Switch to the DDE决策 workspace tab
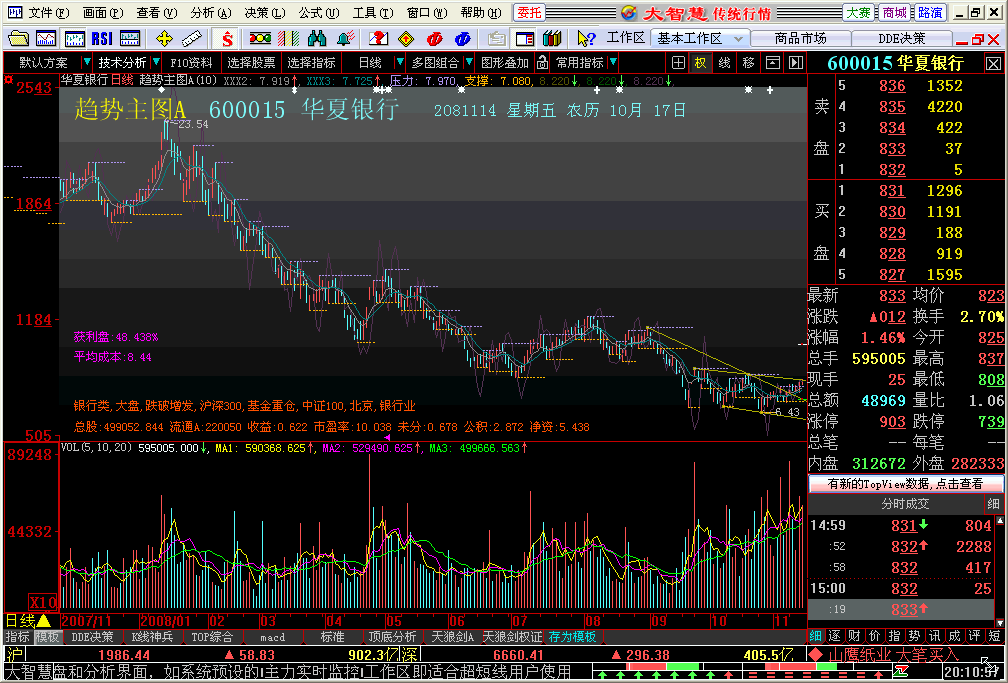 901,39
